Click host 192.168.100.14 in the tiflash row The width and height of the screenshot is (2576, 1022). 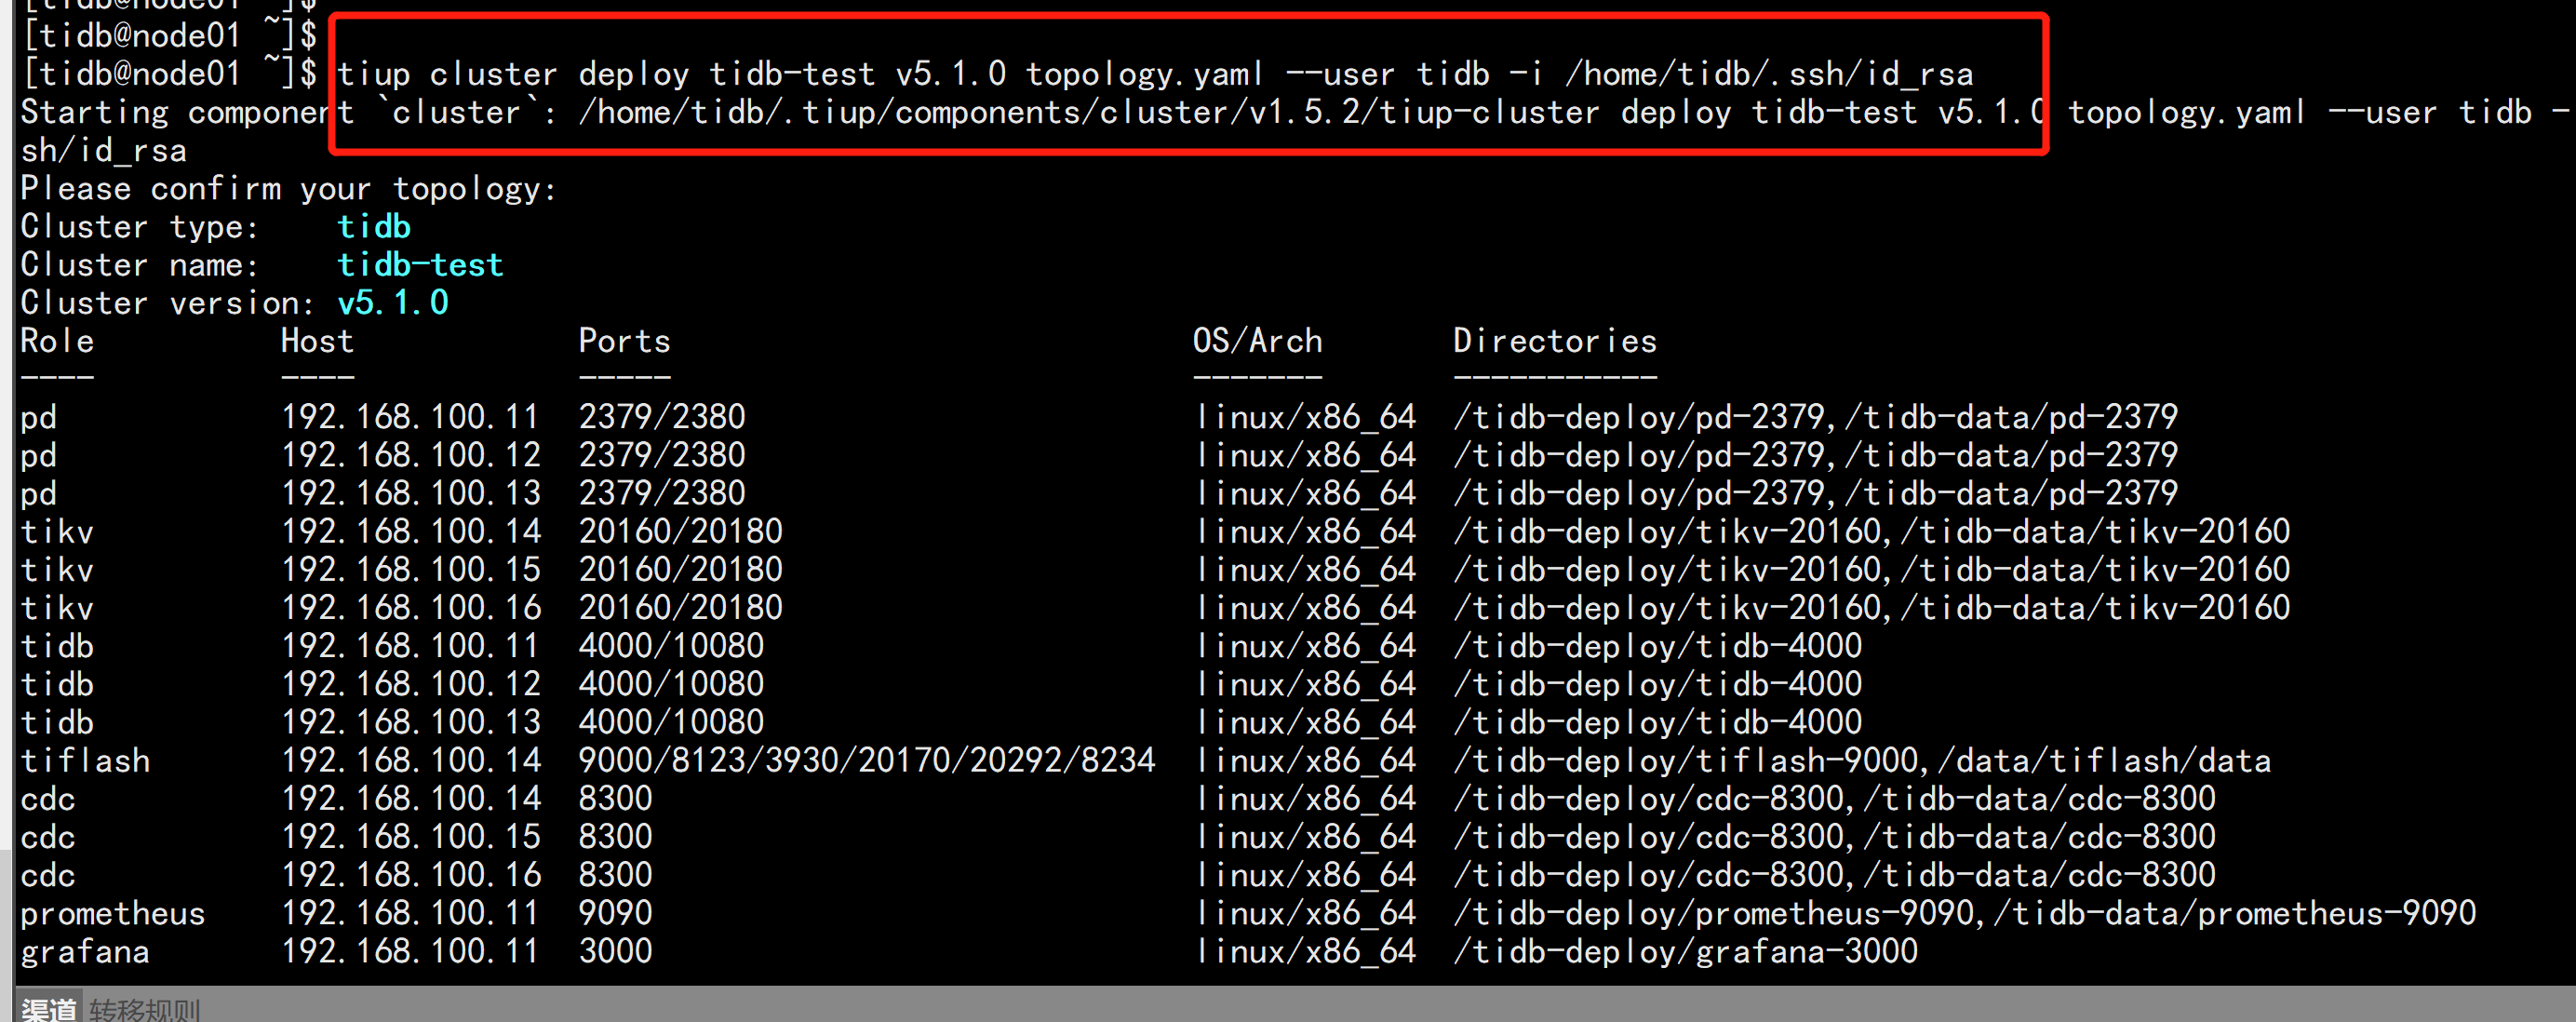pyautogui.click(x=410, y=761)
